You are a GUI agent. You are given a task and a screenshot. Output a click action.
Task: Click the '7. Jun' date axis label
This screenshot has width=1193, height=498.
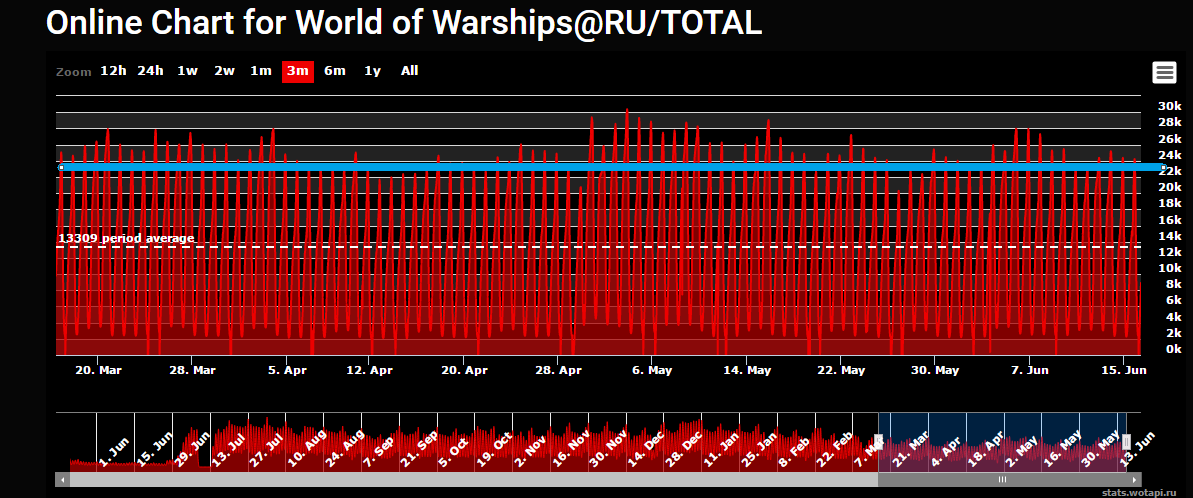click(x=1029, y=370)
